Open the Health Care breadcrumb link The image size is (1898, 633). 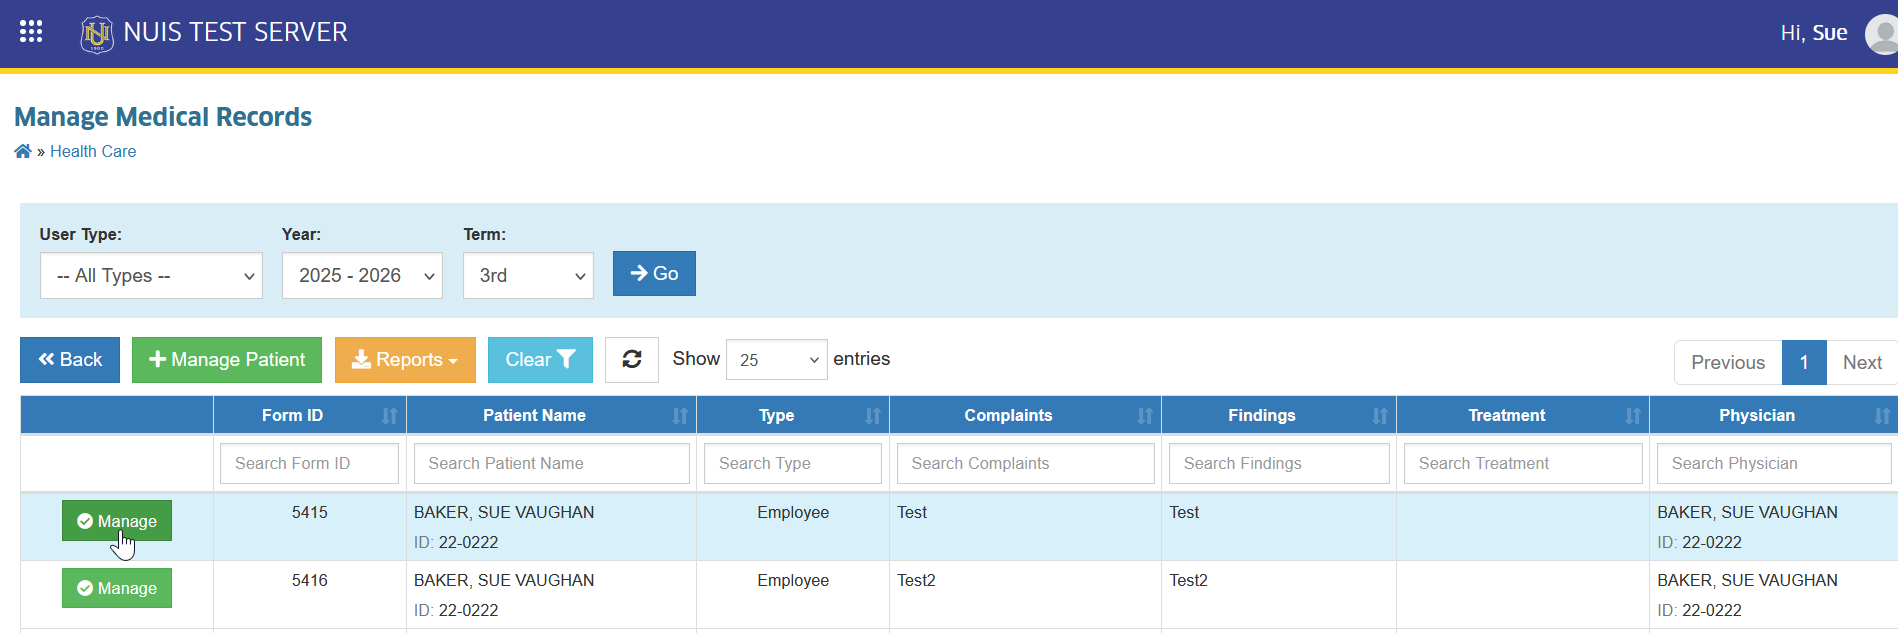pos(93,151)
